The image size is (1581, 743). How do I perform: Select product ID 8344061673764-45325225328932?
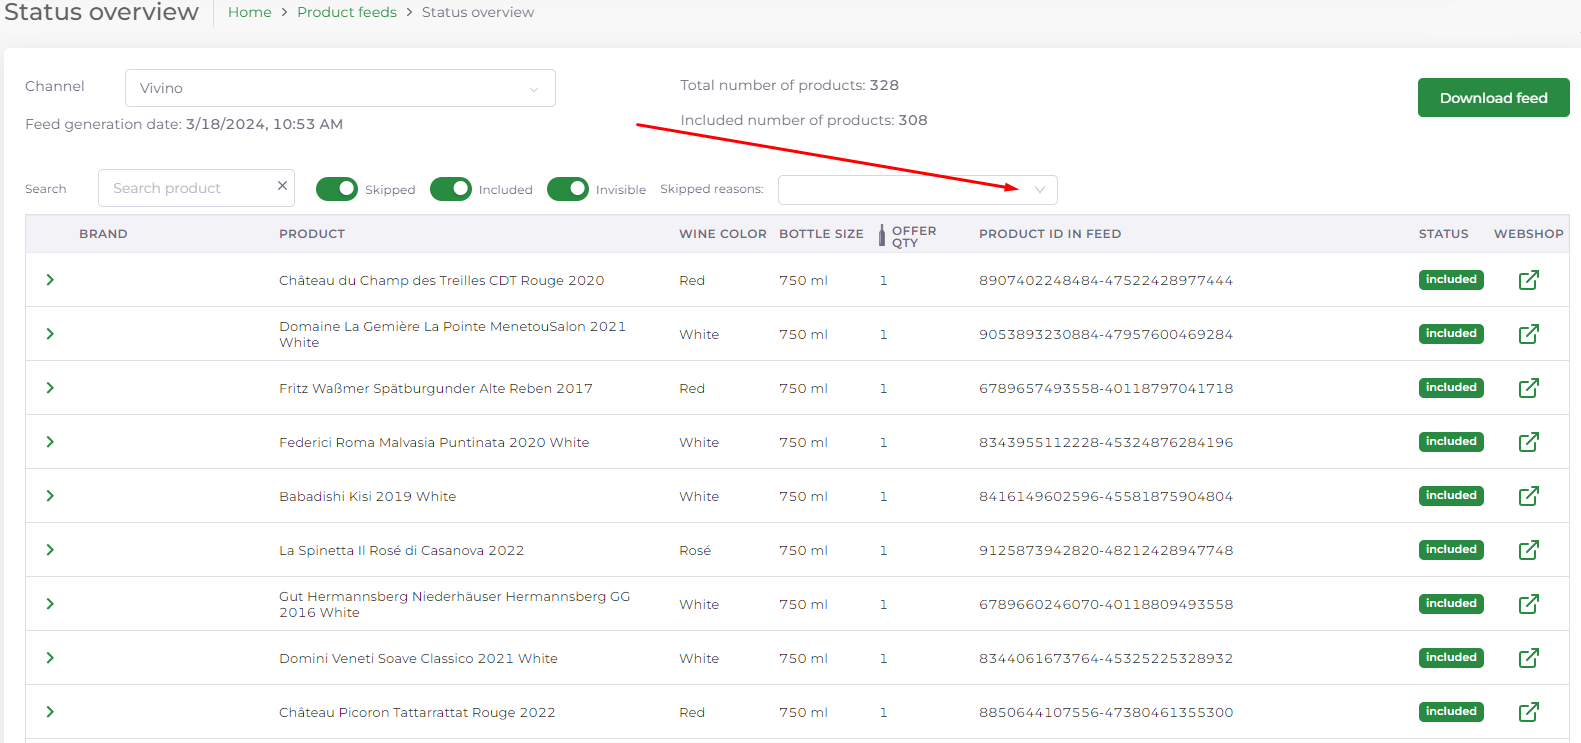[x=1106, y=659]
